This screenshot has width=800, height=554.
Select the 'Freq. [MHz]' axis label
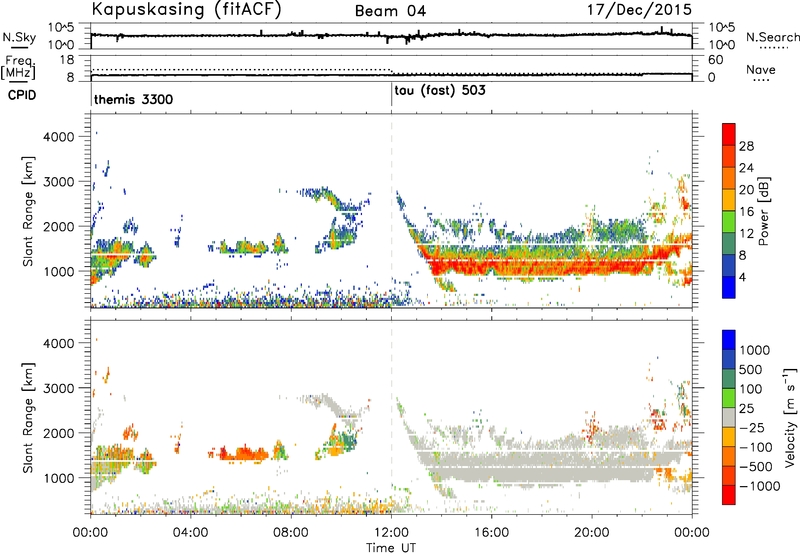pyautogui.click(x=18, y=68)
